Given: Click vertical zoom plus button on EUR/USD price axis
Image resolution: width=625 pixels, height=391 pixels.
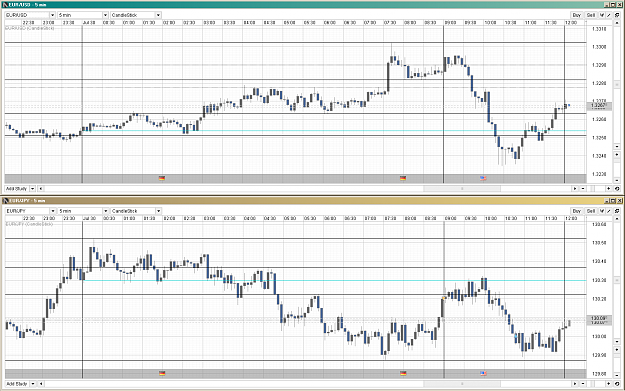Looking at the screenshot, I should coord(617,155).
